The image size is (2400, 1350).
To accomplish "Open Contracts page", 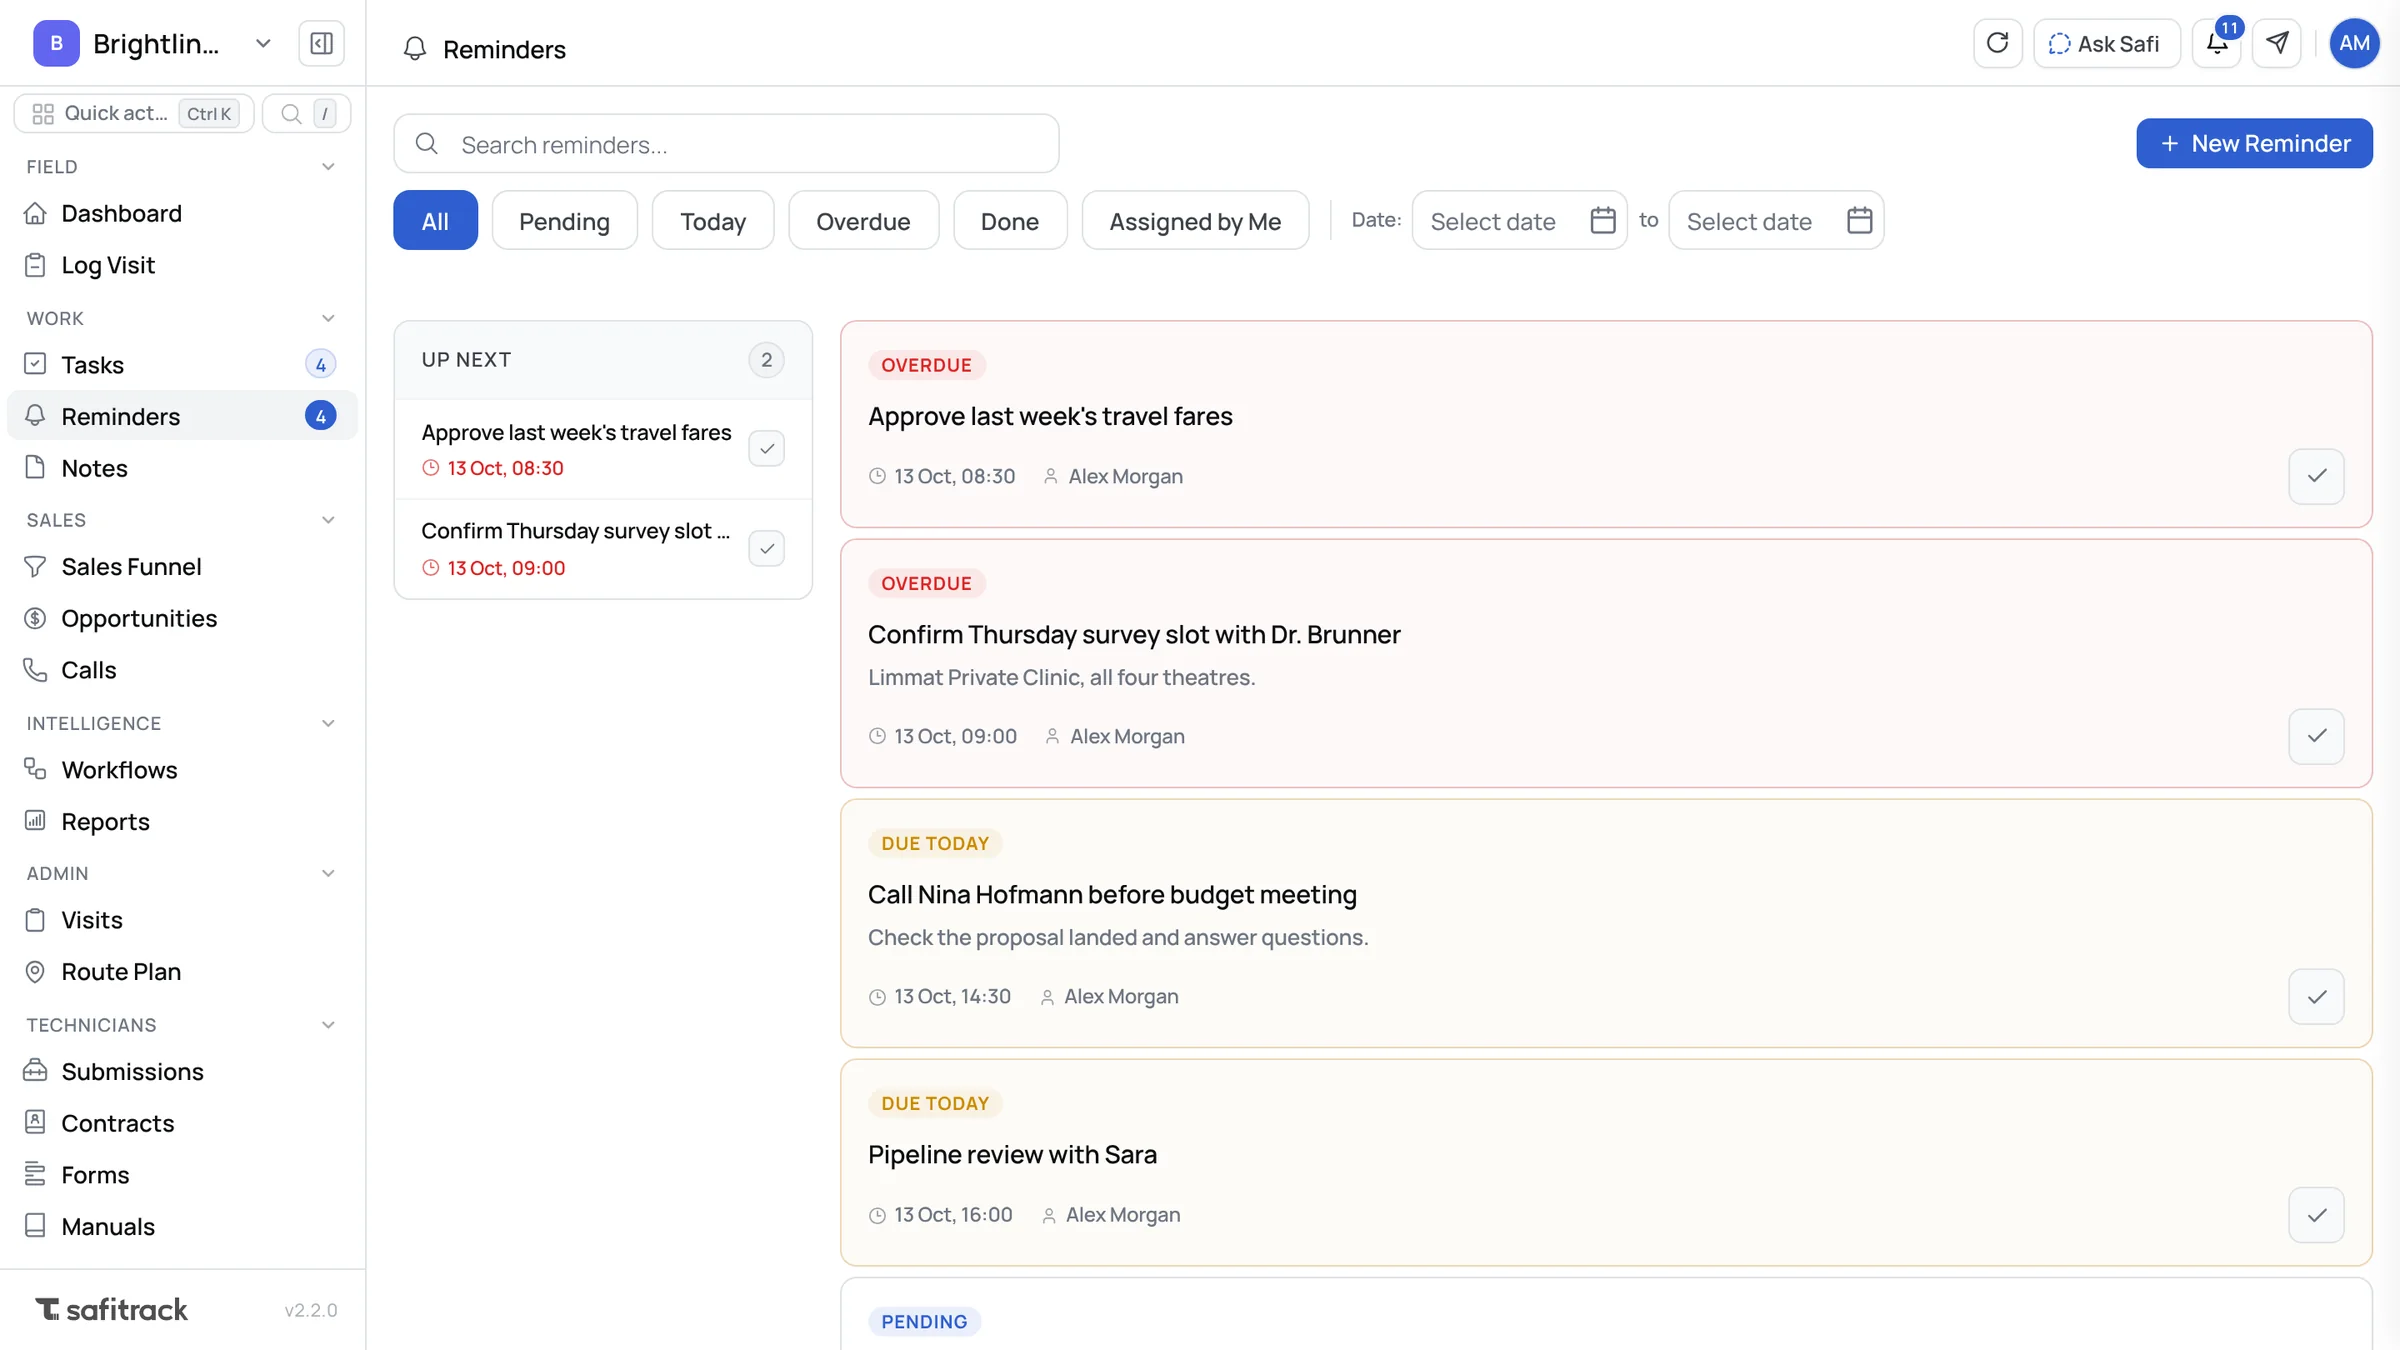I will 182,1123.
